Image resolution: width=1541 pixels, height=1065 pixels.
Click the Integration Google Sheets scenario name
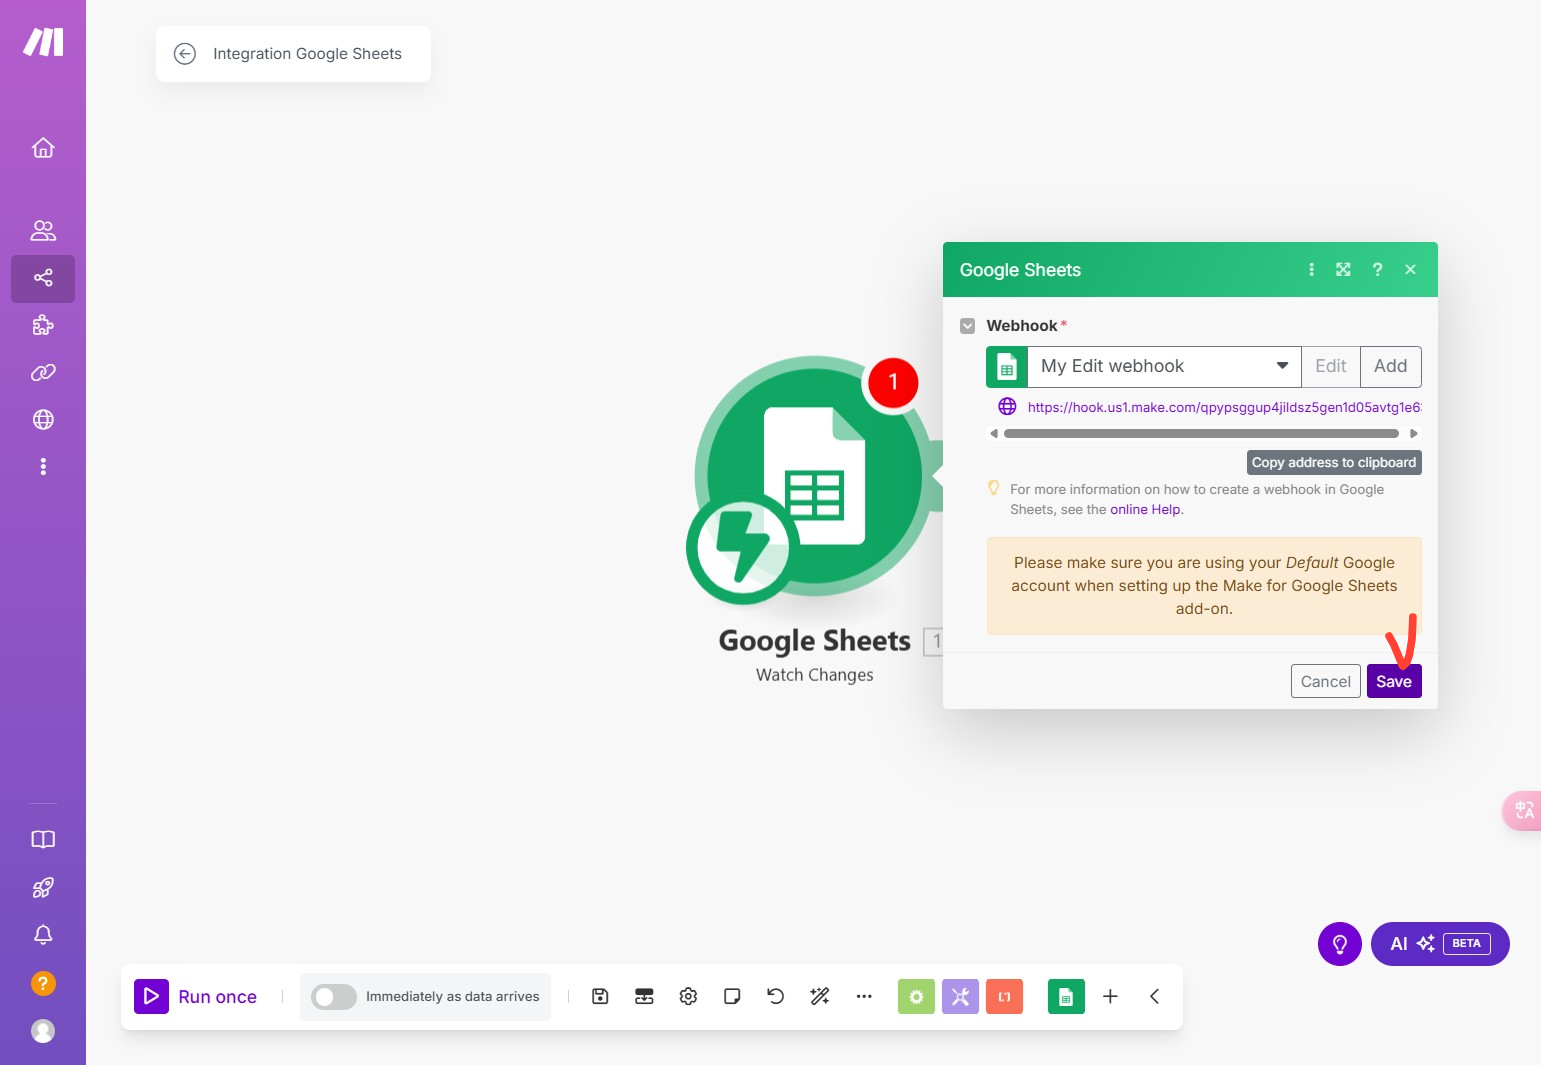pyautogui.click(x=307, y=54)
